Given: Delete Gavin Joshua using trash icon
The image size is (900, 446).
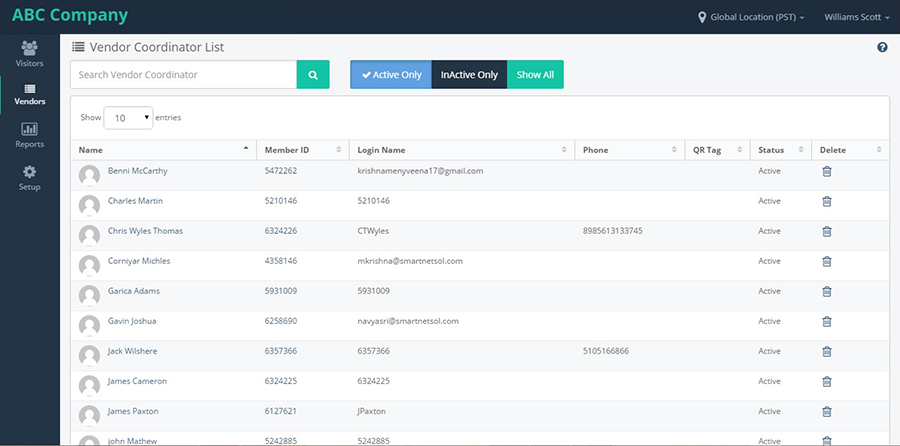Looking at the screenshot, I should click(827, 321).
